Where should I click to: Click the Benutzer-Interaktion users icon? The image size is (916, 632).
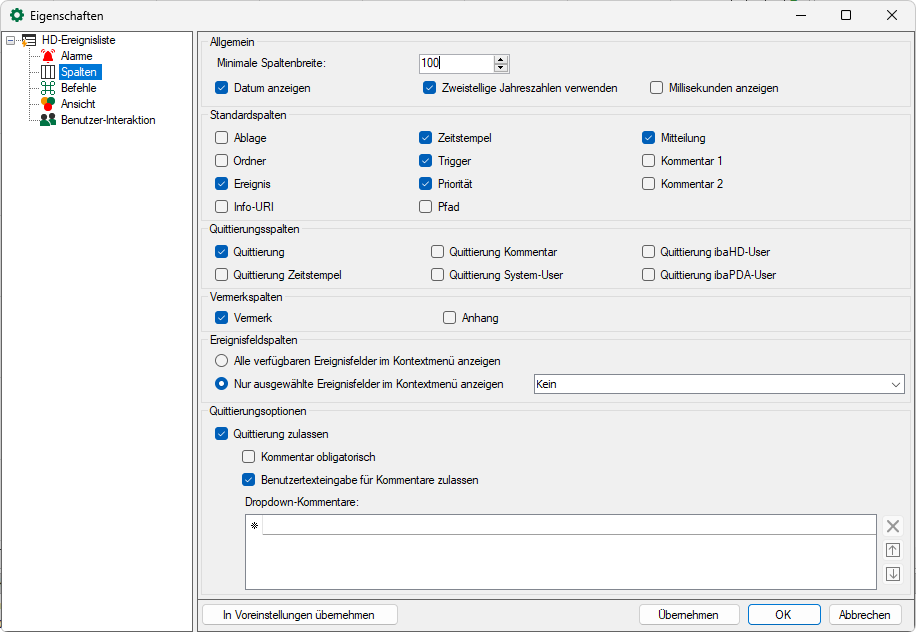(x=48, y=120)
